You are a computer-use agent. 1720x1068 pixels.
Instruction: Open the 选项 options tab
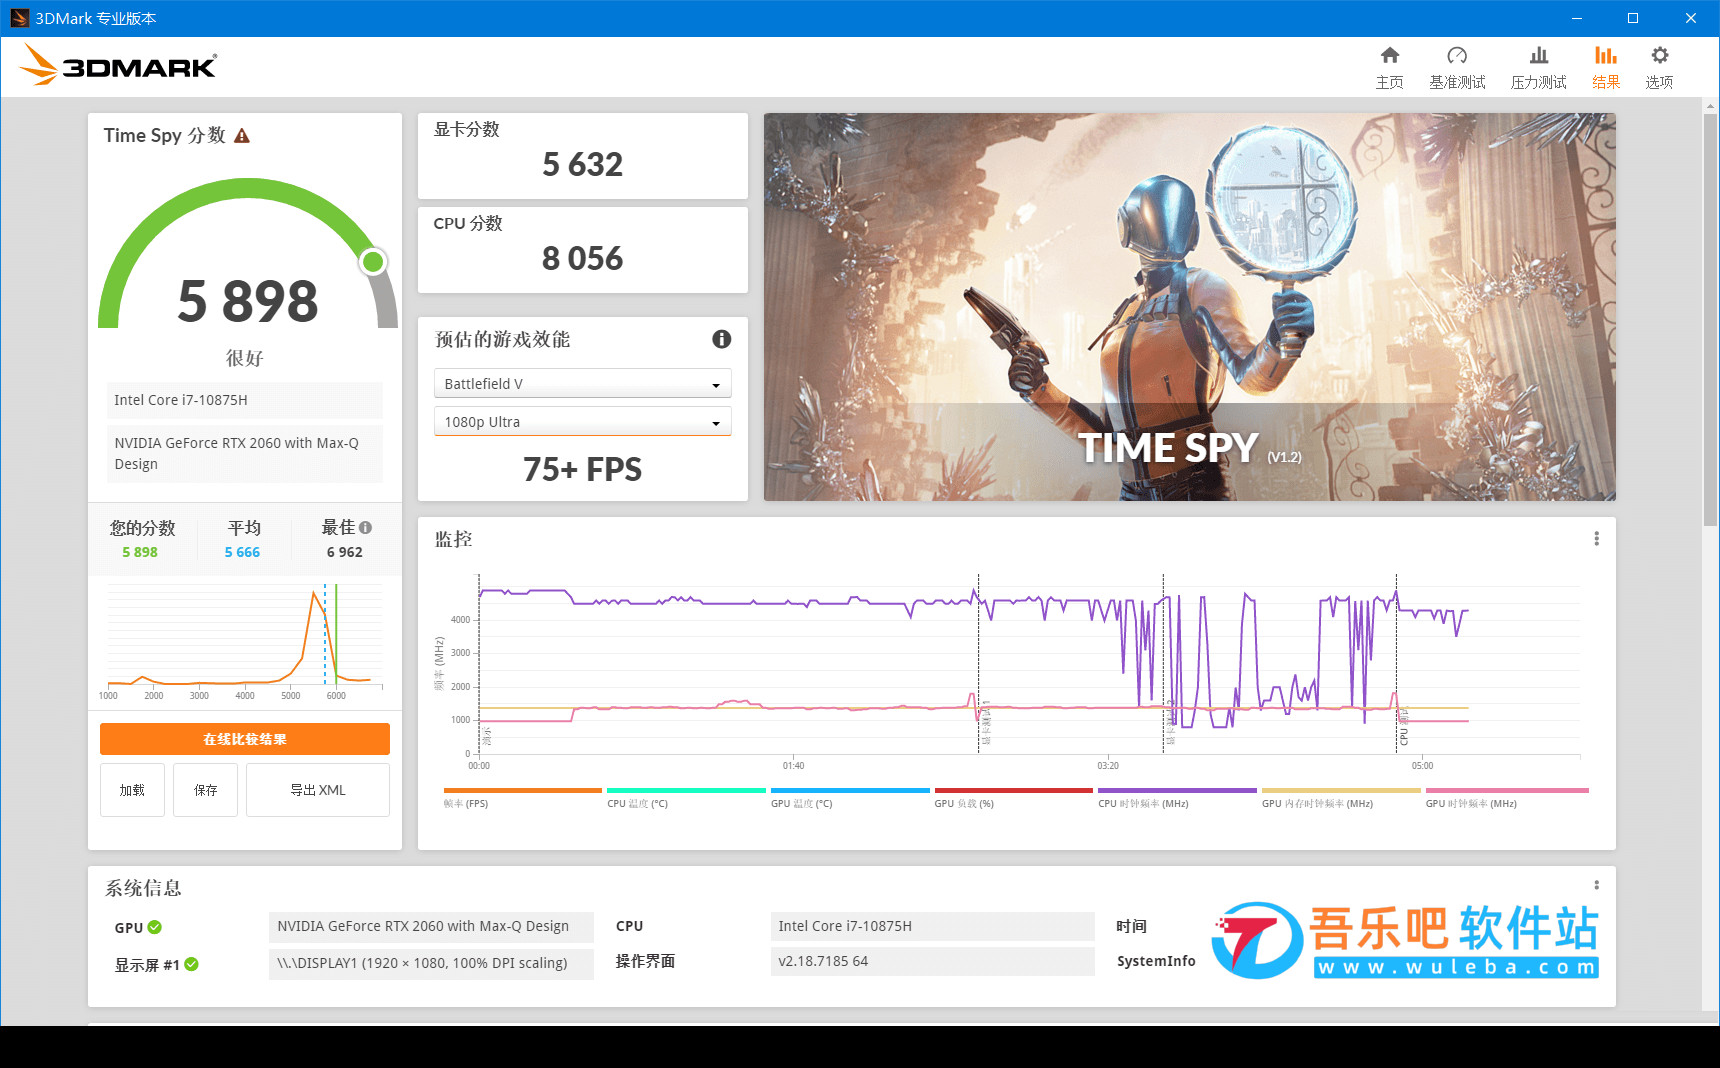1659,68
